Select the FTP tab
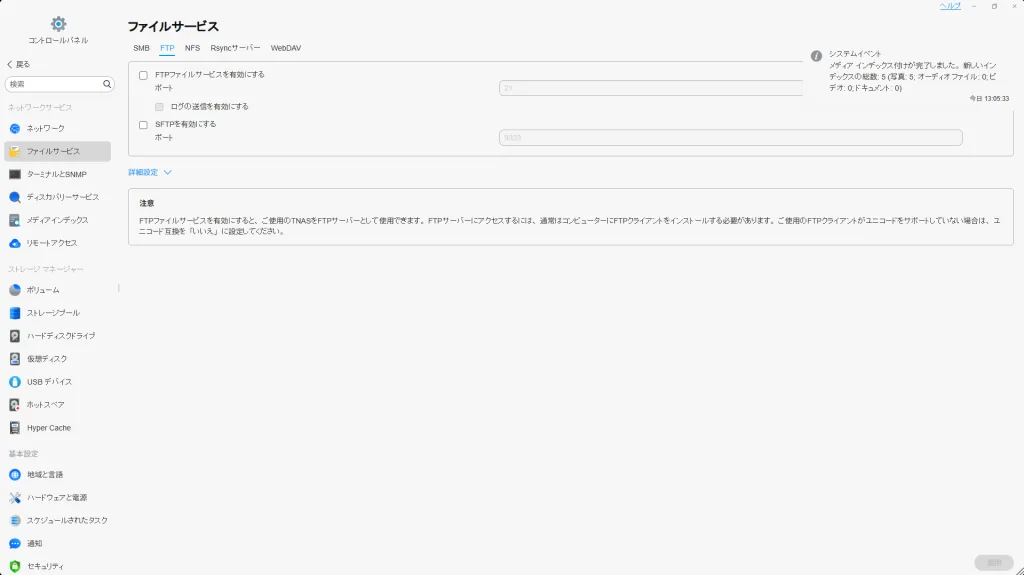The image size is (1024, 575). pyautogui.click(x=167, y=48)
